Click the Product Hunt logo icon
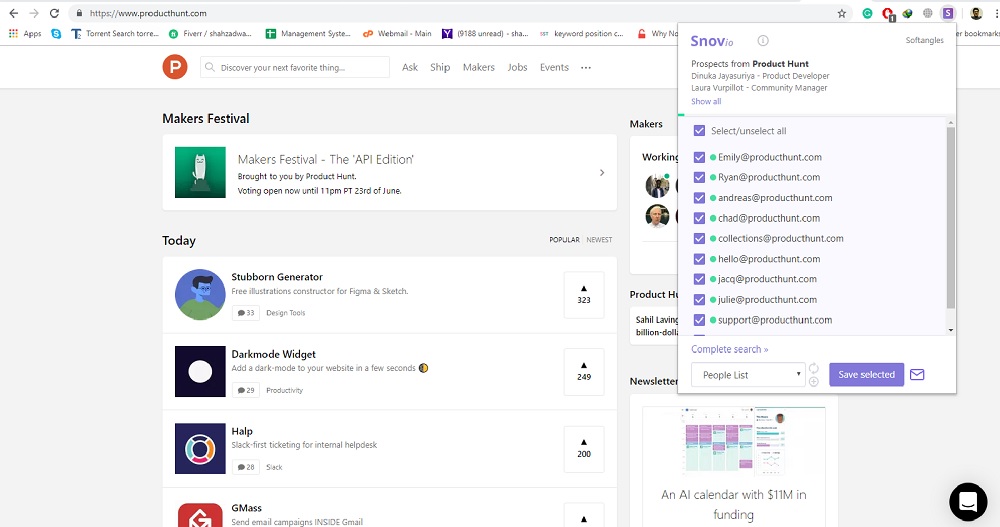1000x527 pixels. [x=175, y=67]
